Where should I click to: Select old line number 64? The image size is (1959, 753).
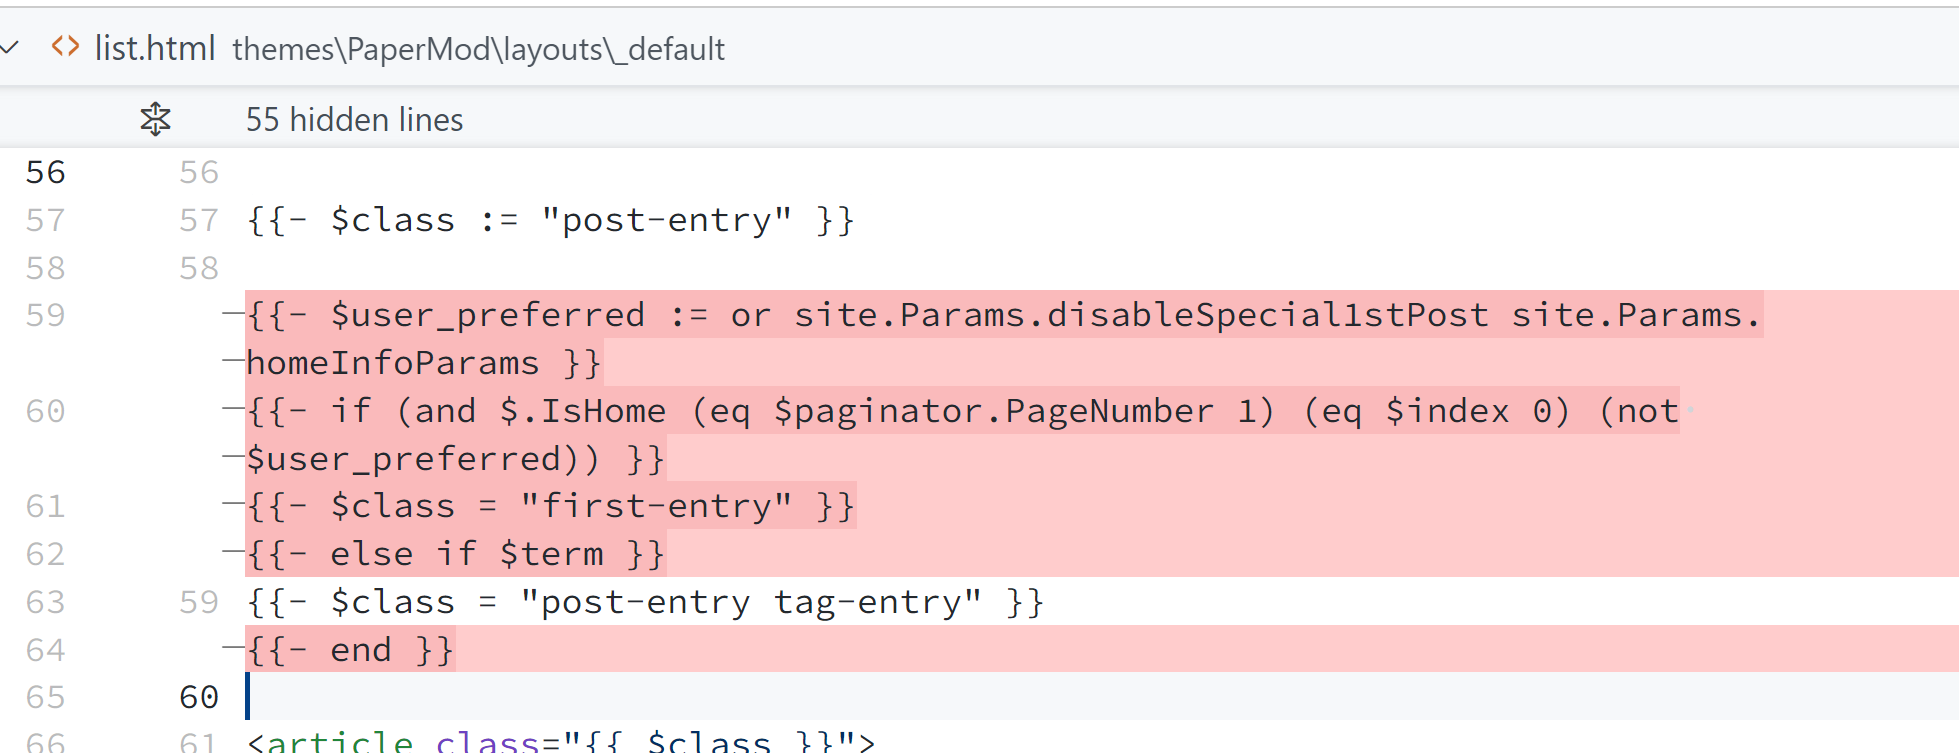click(x=46, y=650)
